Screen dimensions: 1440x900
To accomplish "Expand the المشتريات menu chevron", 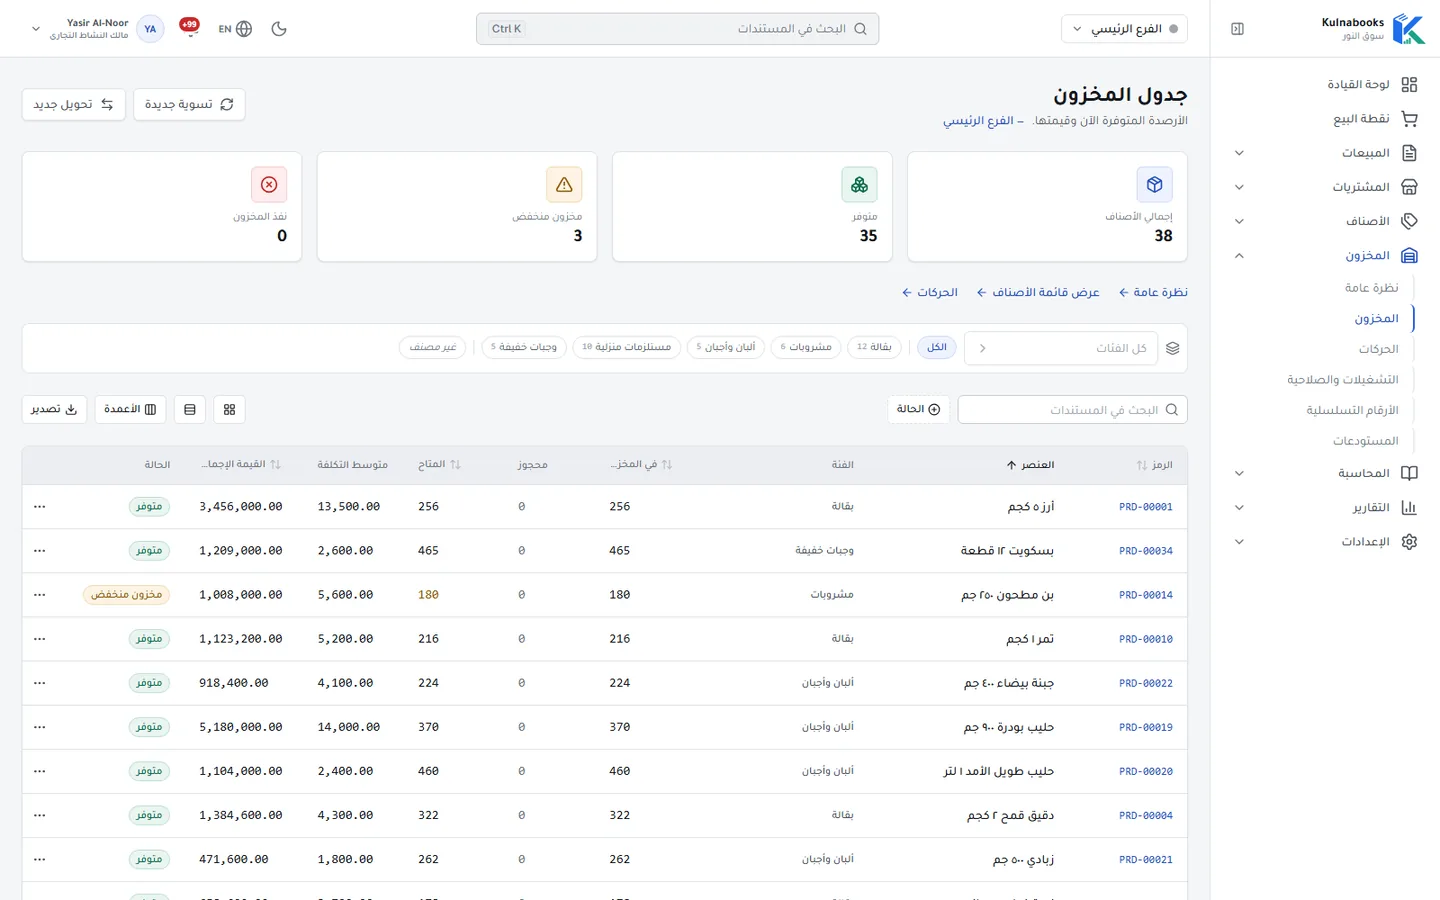I will 1239,187.
